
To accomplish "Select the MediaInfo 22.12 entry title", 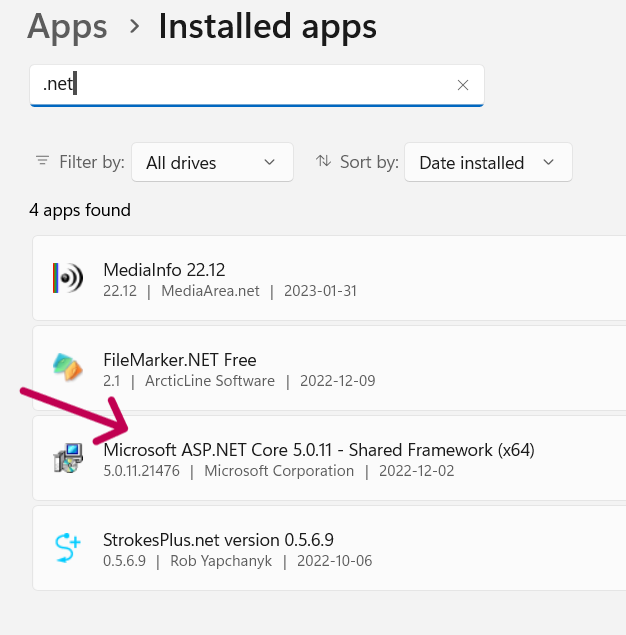I will click(x=164, y=270).
